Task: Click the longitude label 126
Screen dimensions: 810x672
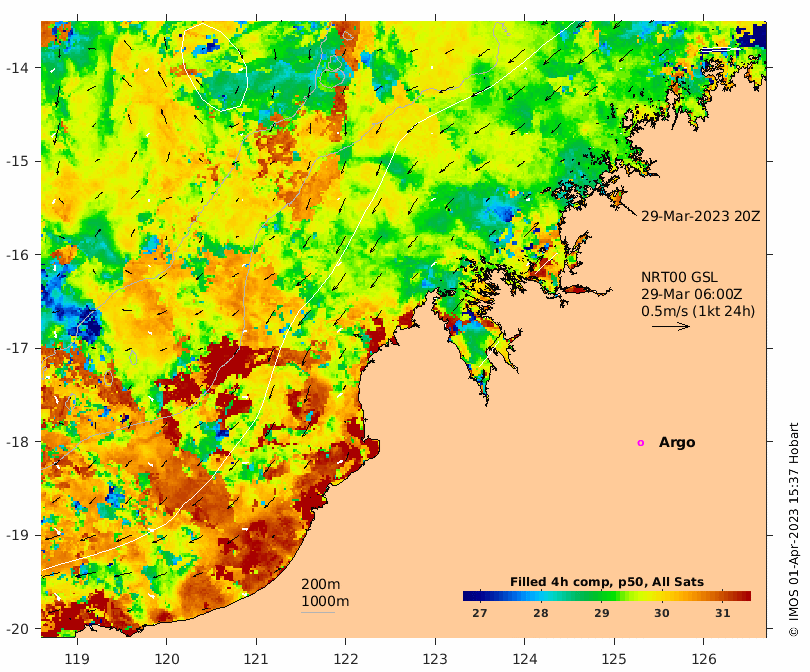Action: pos(704,659)
